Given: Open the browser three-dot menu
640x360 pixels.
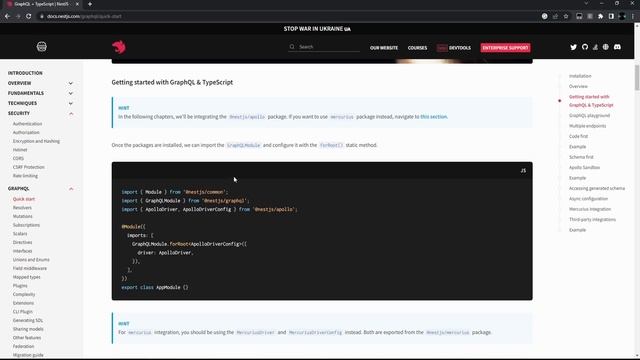Looking at the screenshot, I should pos(633,16).
